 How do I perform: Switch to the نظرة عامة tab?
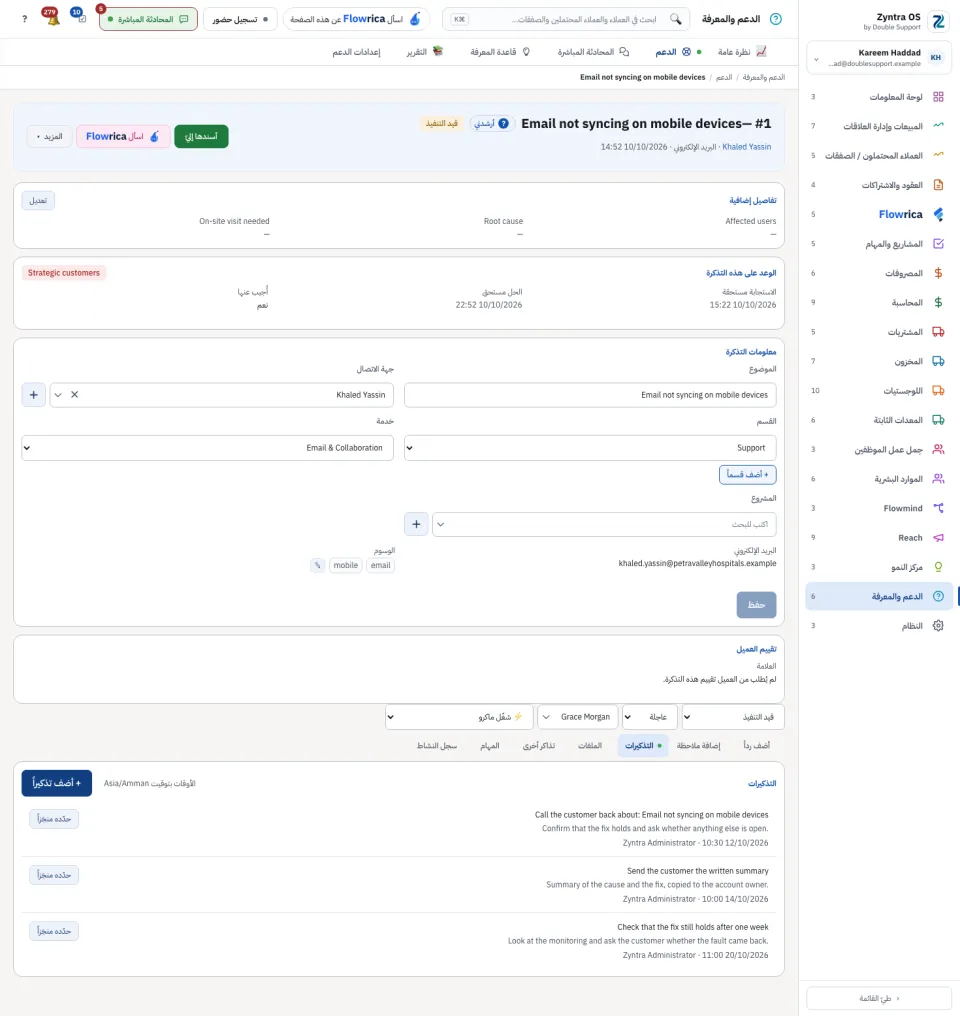point(742,52)
